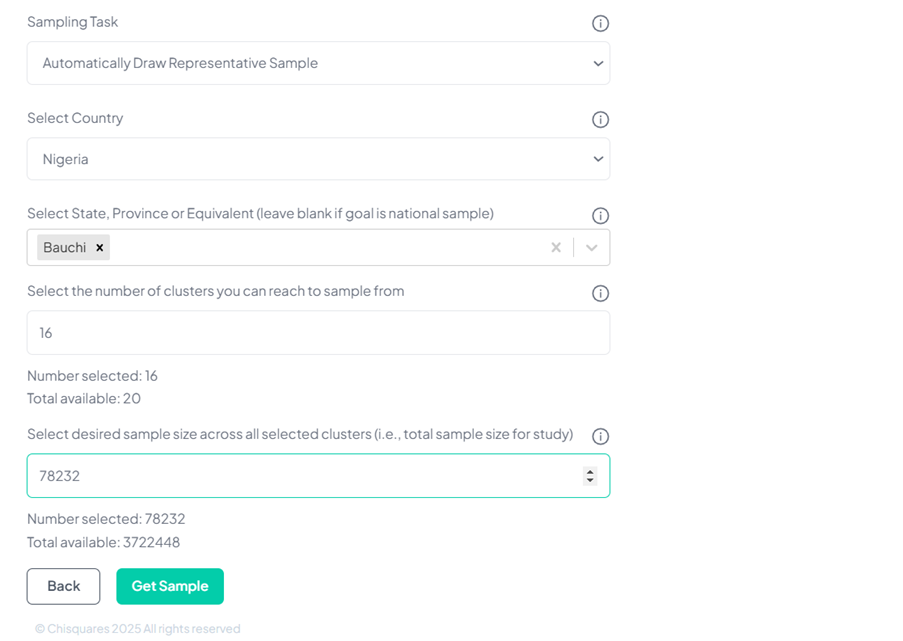
Task: Click info icon beside Sampling Task label
Action: (600, 23)
